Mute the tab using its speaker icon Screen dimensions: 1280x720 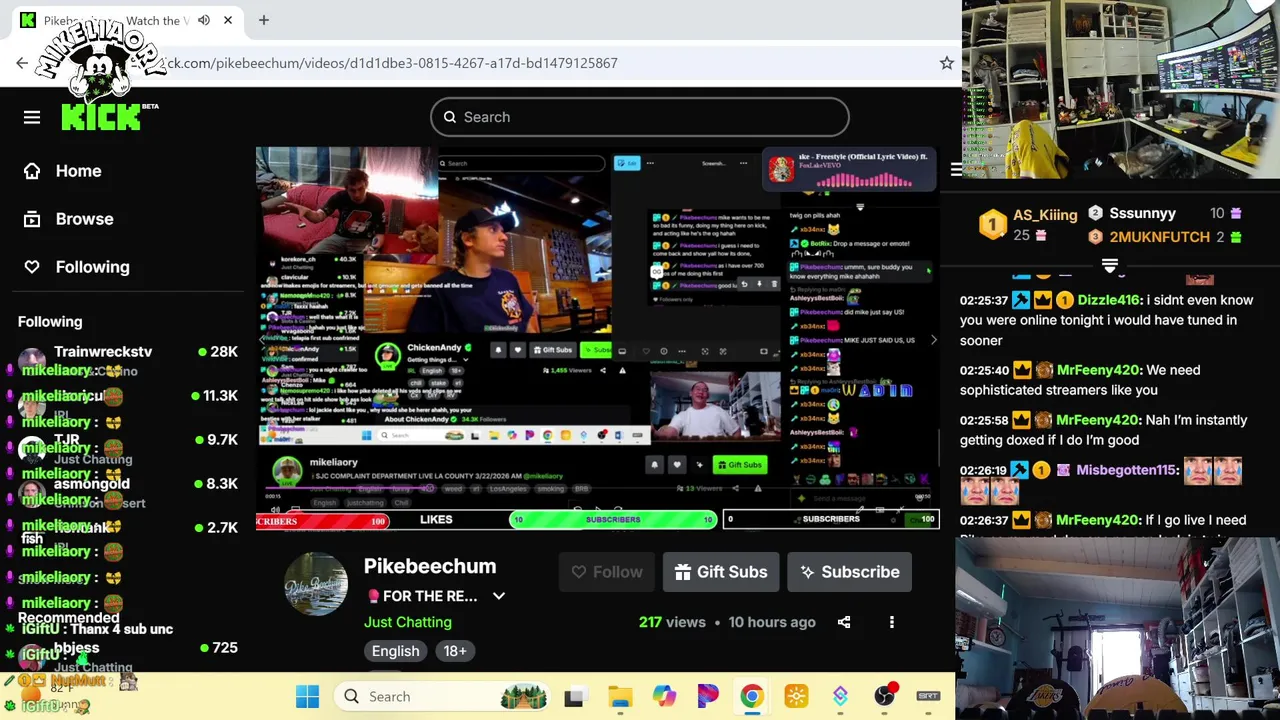(x=204, y=20)
